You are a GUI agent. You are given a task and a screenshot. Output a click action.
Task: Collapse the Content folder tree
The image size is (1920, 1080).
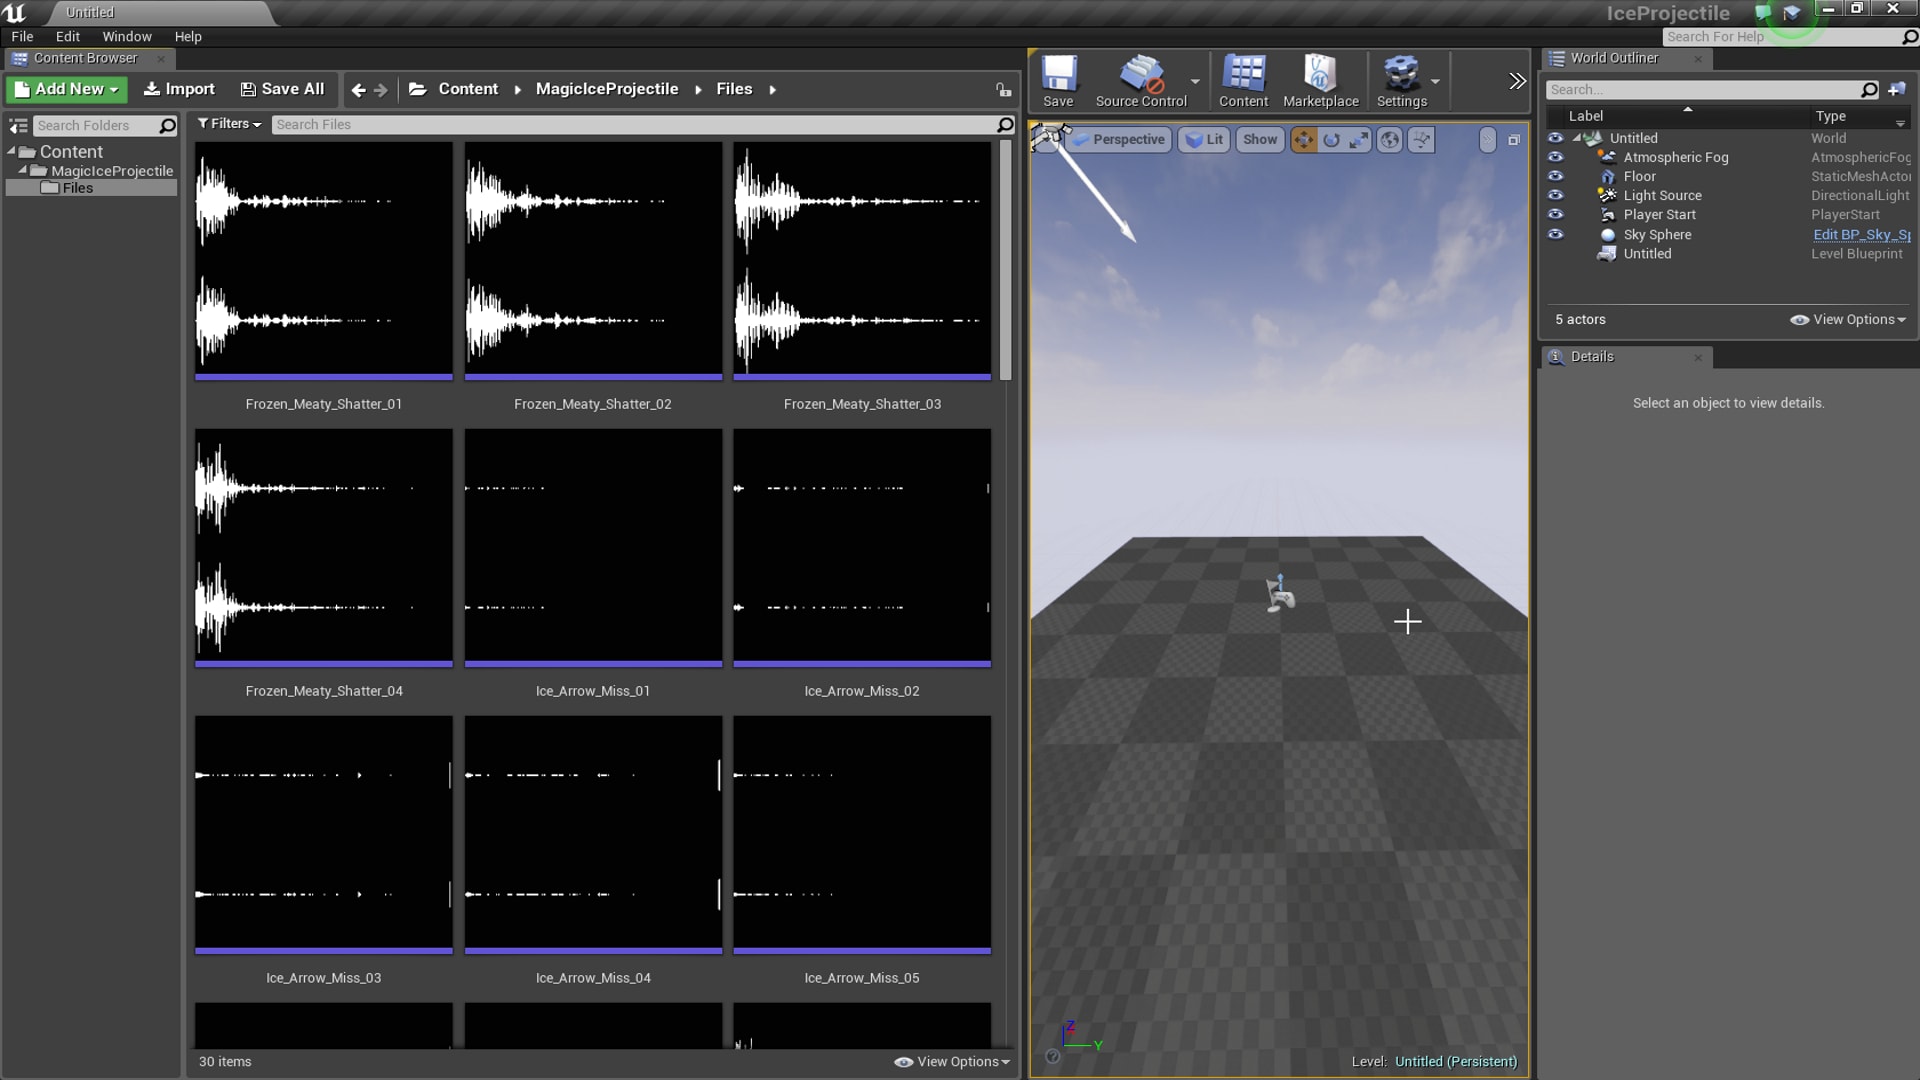11,151
